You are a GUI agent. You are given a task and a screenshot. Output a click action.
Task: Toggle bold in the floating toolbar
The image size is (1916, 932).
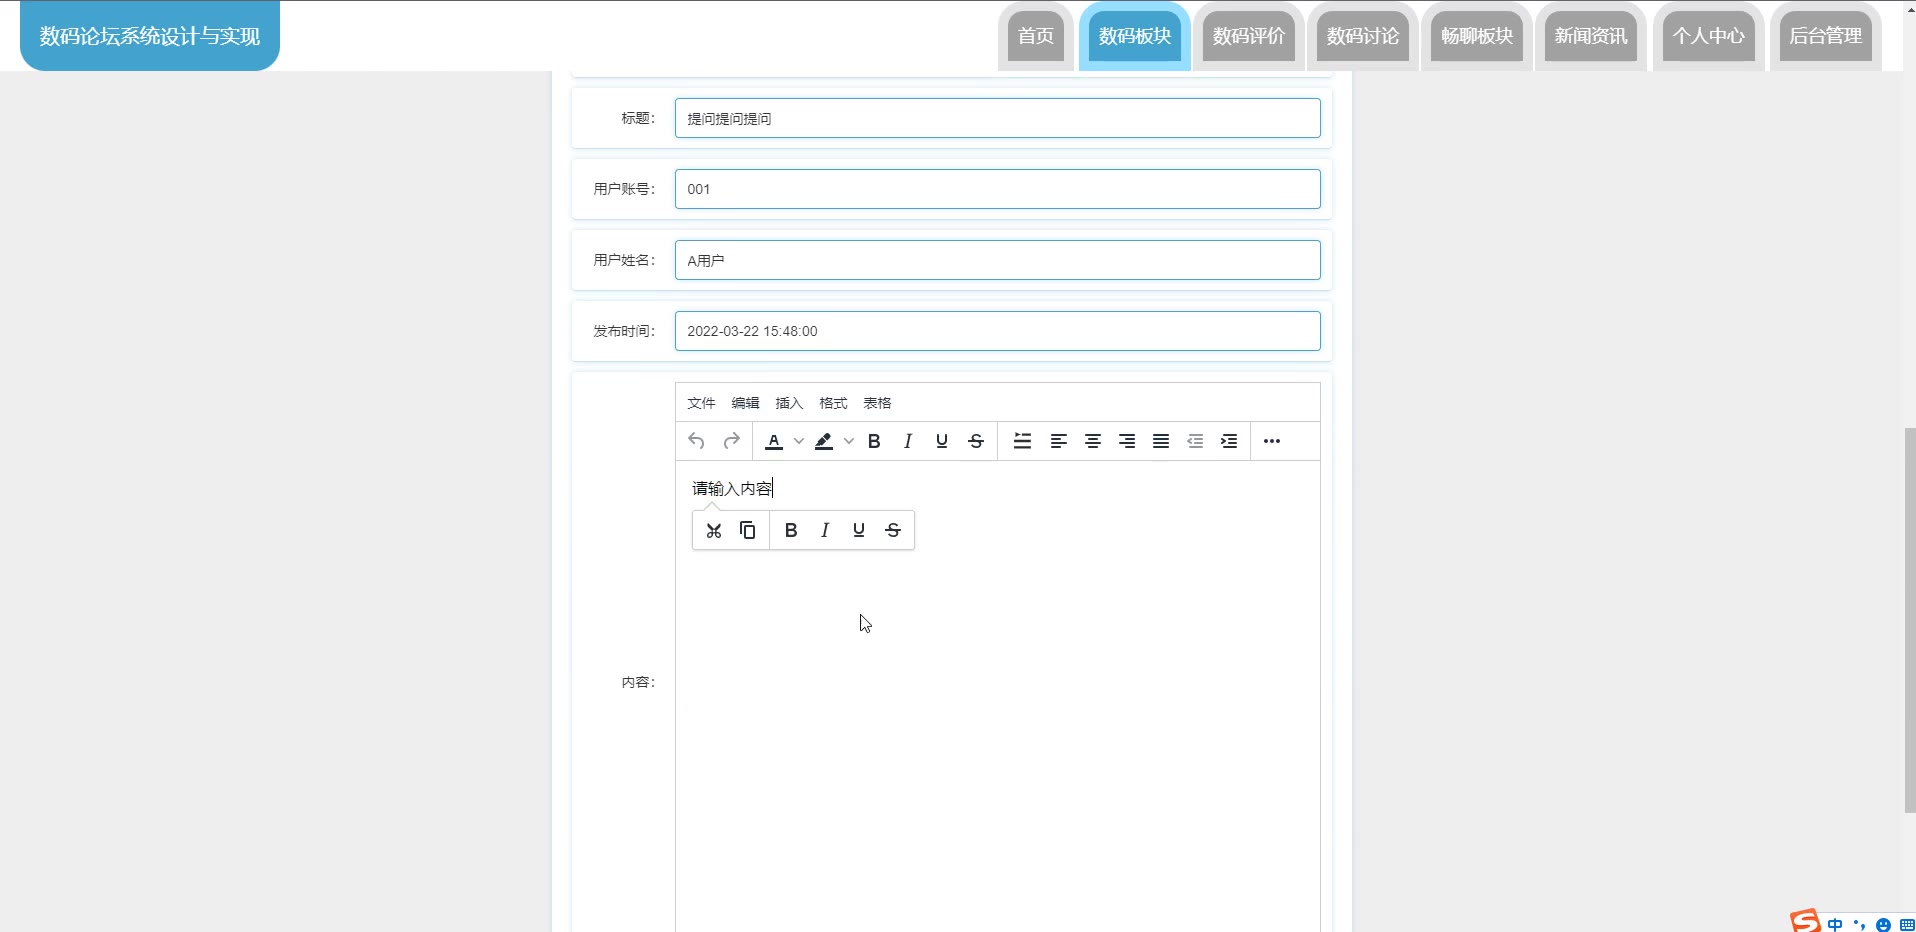[791, 530]
